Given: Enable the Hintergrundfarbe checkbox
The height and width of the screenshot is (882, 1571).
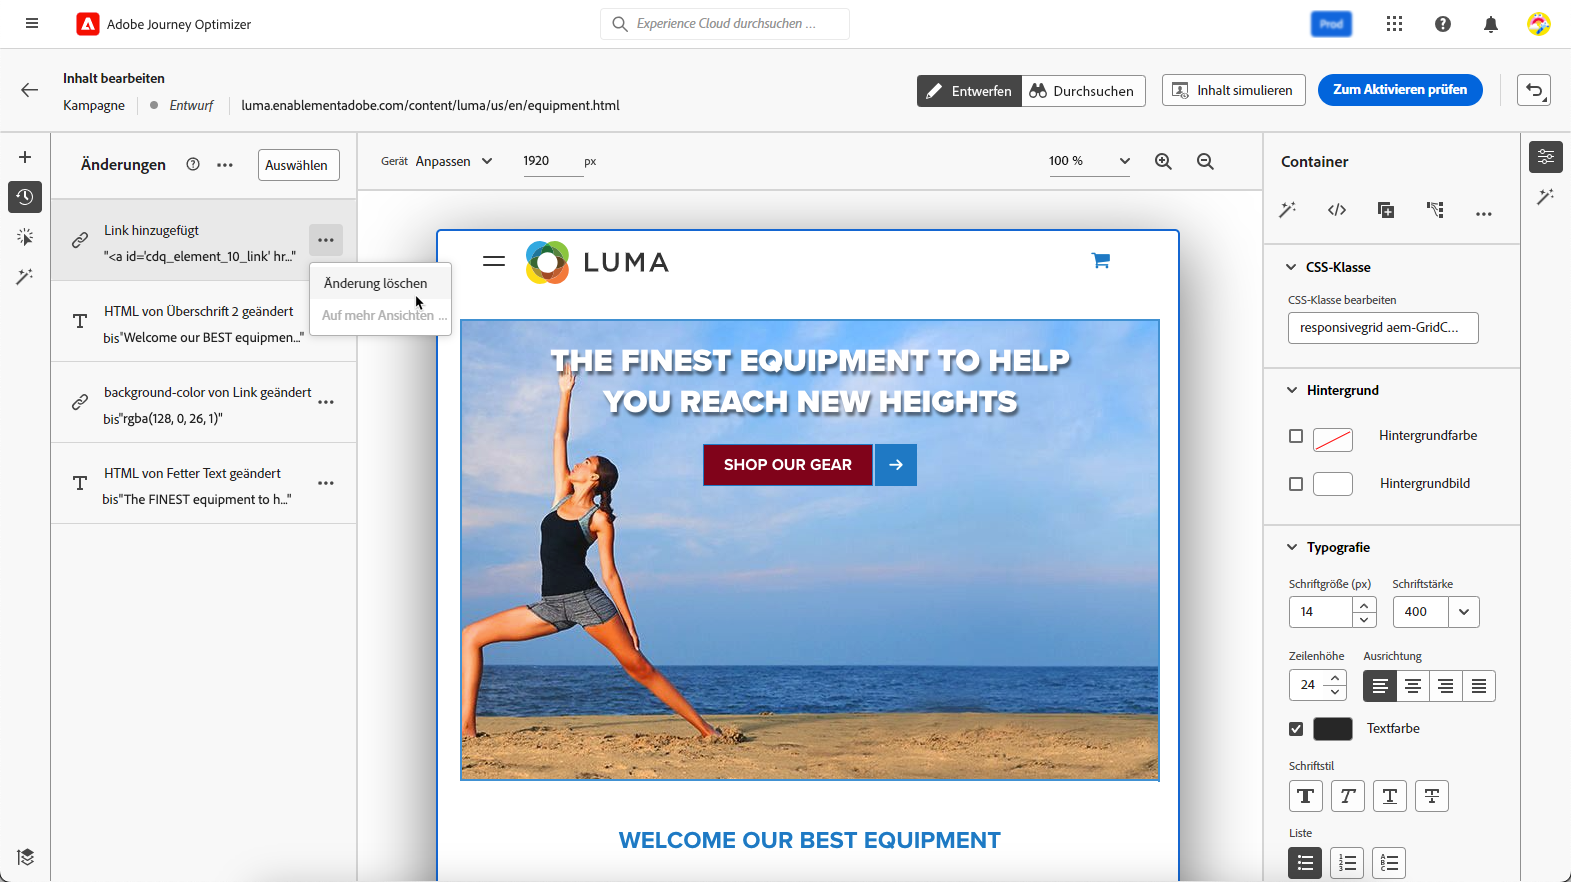Looking at the screenshot, I should tap(1296, 436).
